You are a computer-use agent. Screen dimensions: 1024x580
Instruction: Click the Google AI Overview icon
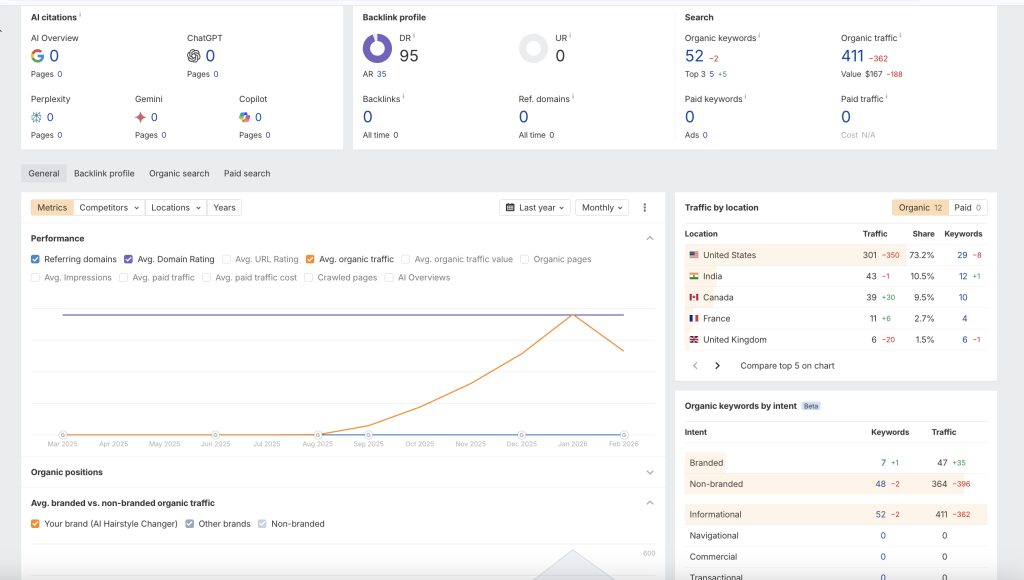(38, 56)
